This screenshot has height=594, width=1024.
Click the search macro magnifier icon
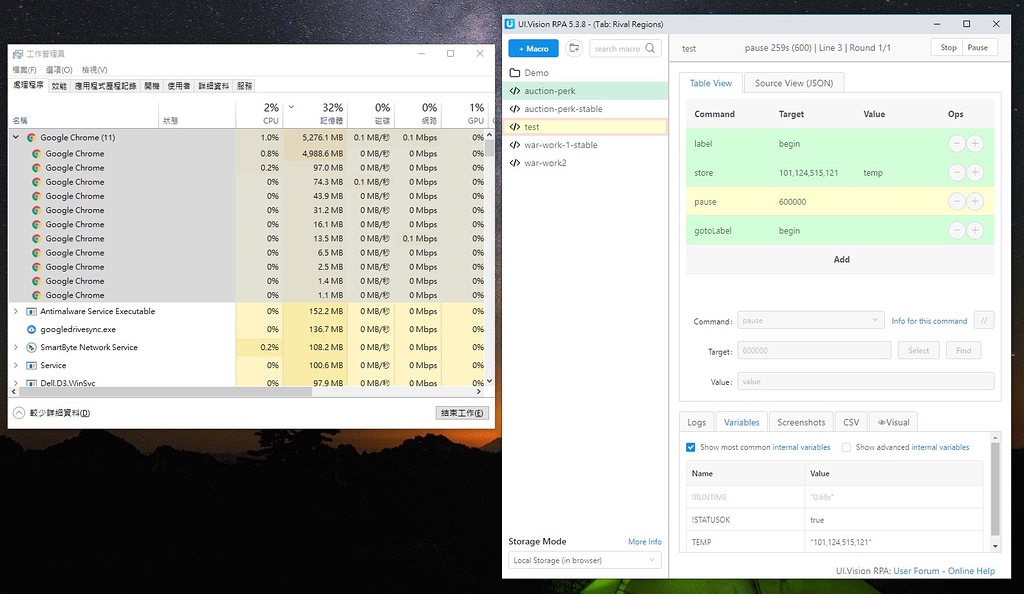(x=651, y=47)
